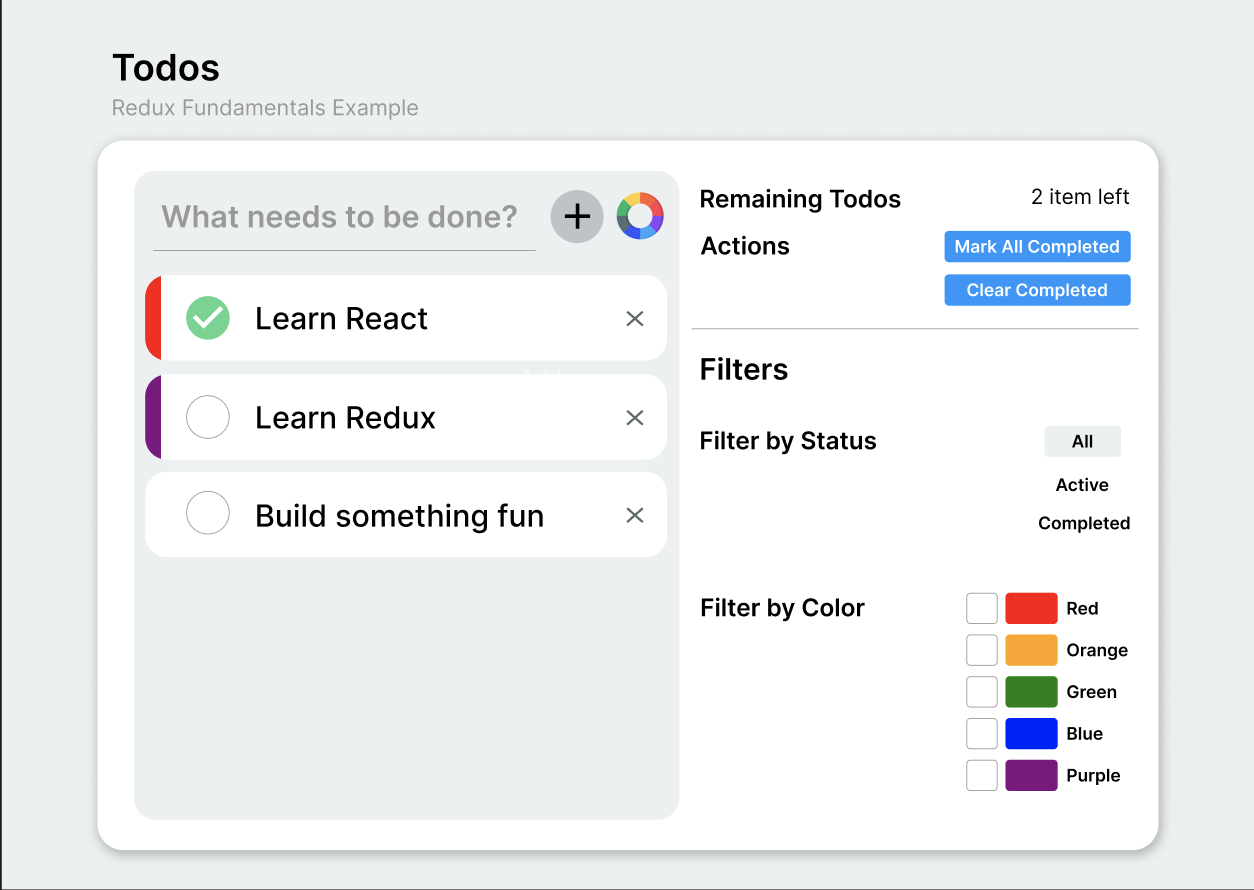The height and width of the screenshot is (890, 1254).
Task: Filter by Completed status
Action: [x=1084, y=523]
